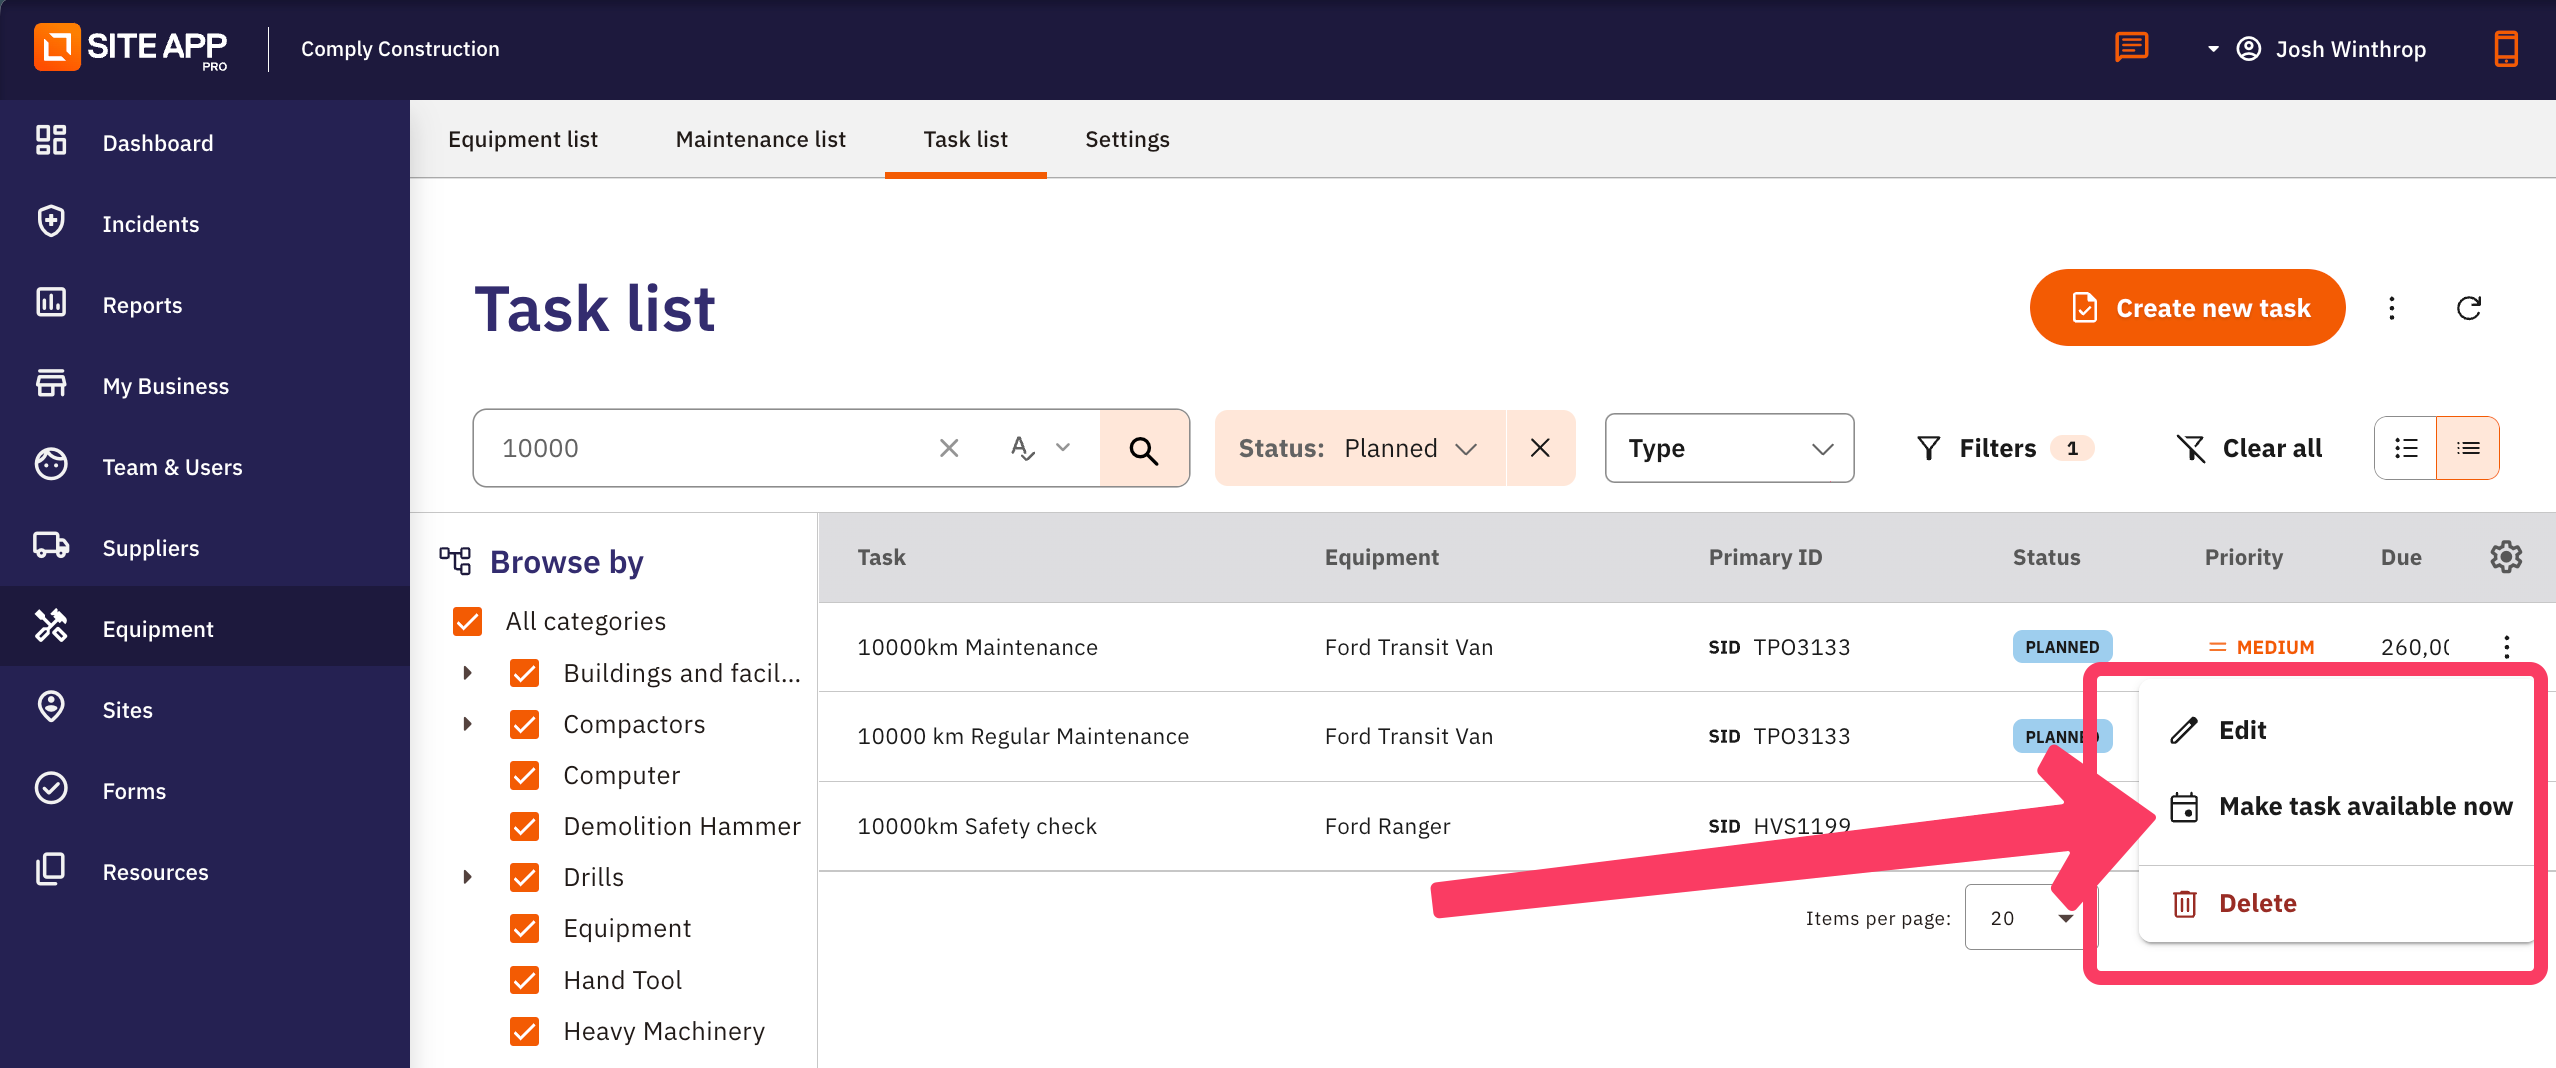Image resolution: width=2556 pixels, height=1068 pixels.
Task: Click the refresh task list icon
Action: pos(2468,308)
